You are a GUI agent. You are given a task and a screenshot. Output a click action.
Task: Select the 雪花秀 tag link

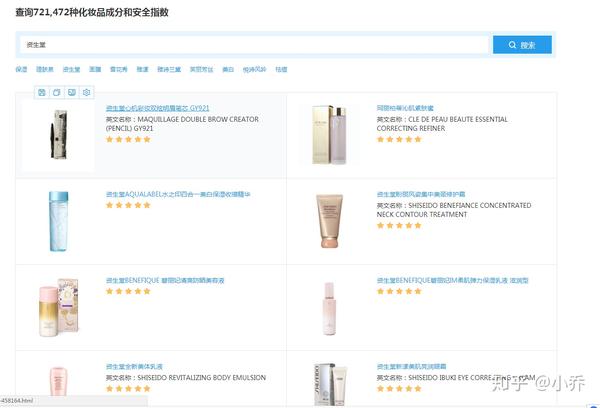pyautogui.click(x=119, y=69)
